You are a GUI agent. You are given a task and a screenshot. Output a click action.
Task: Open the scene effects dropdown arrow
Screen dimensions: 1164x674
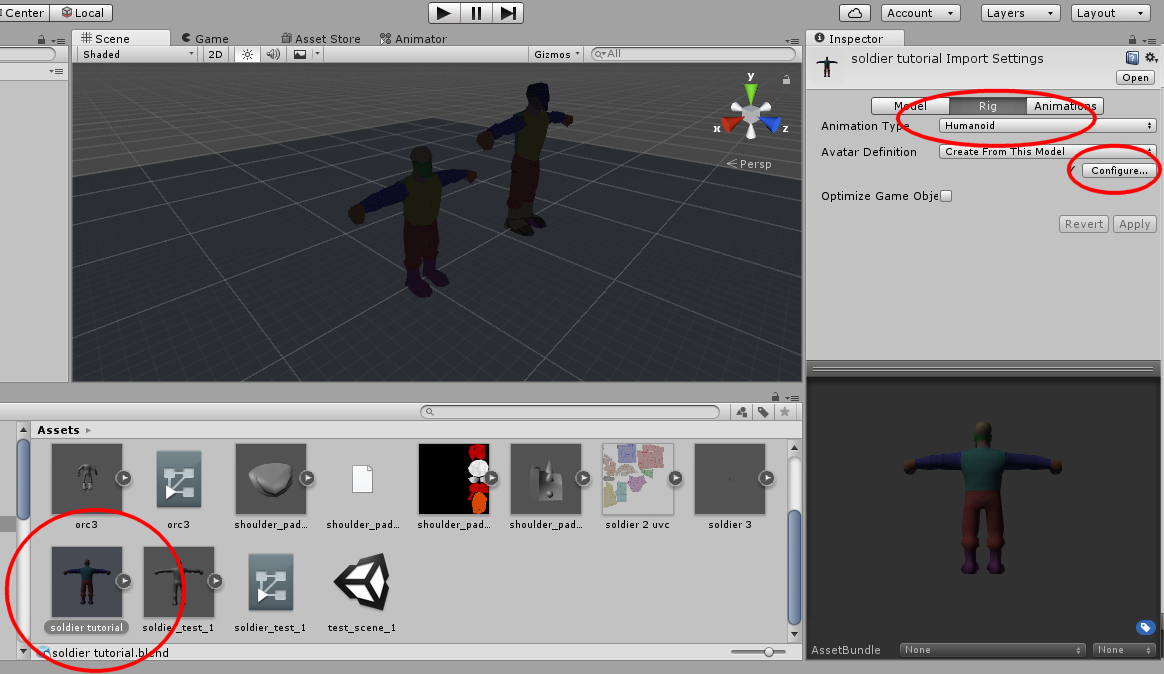(x=317, y=54)
